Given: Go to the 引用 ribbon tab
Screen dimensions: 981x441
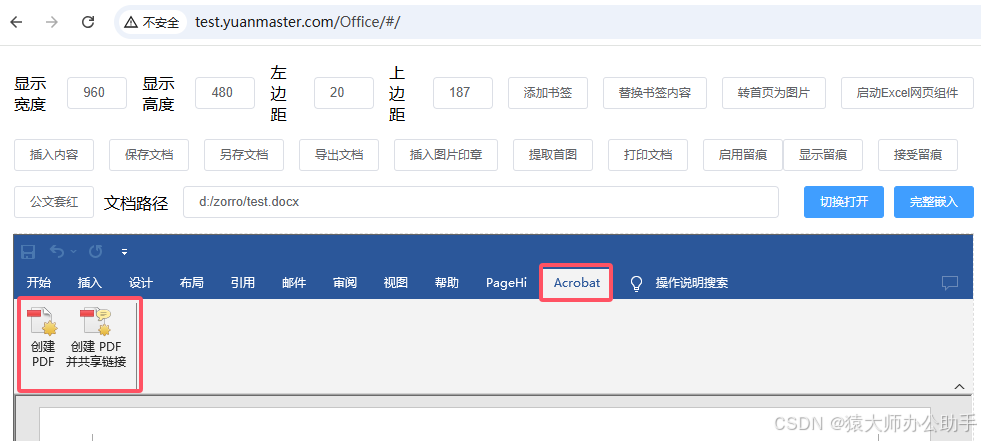Looking at the screenshot, I should (243, 283).
